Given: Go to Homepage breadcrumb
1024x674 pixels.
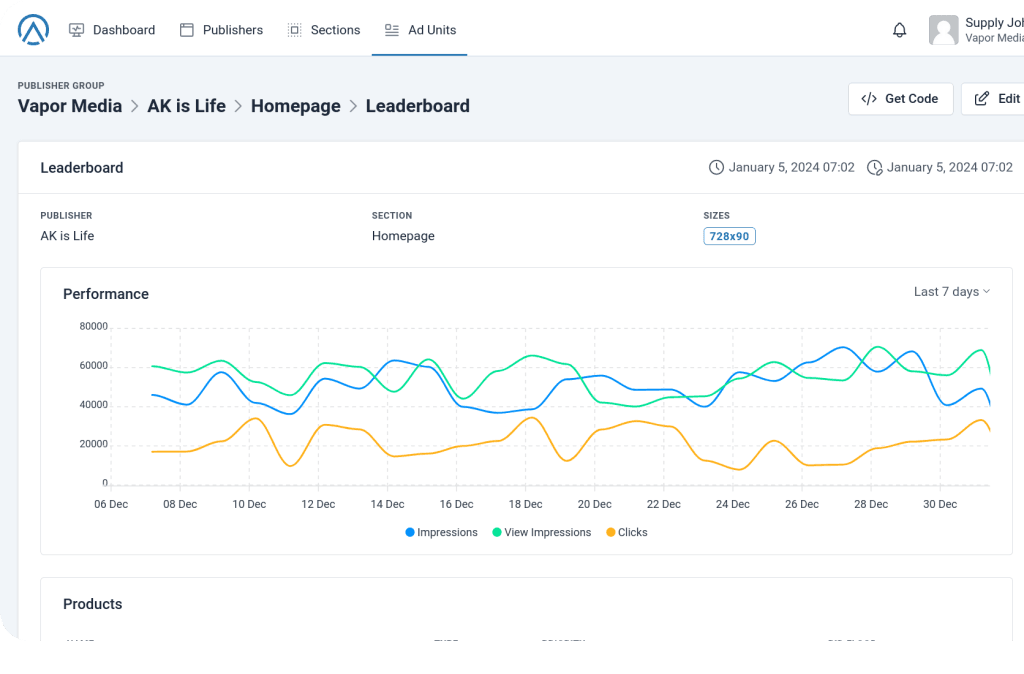Looking at the screenshot, I should pos(296,106).
